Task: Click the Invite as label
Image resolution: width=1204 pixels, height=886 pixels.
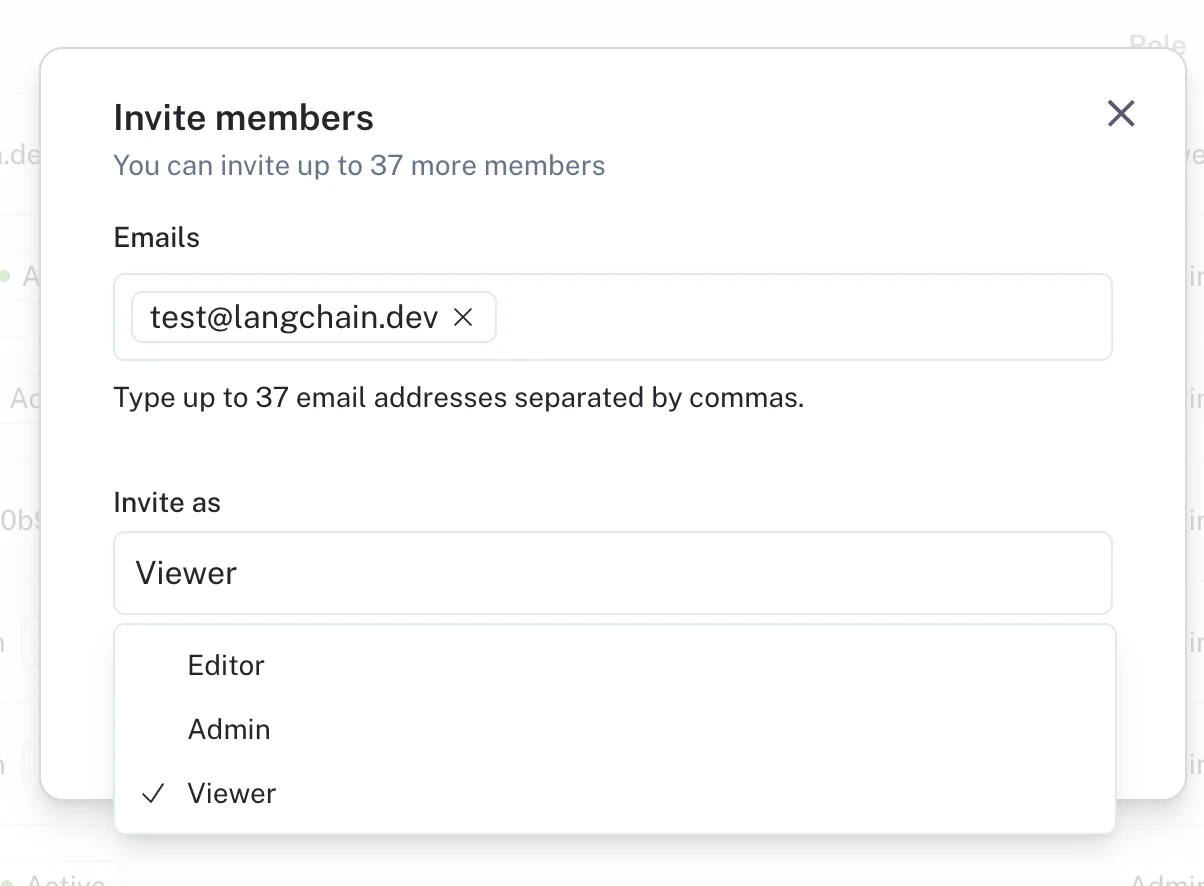Action: (167, 502)
